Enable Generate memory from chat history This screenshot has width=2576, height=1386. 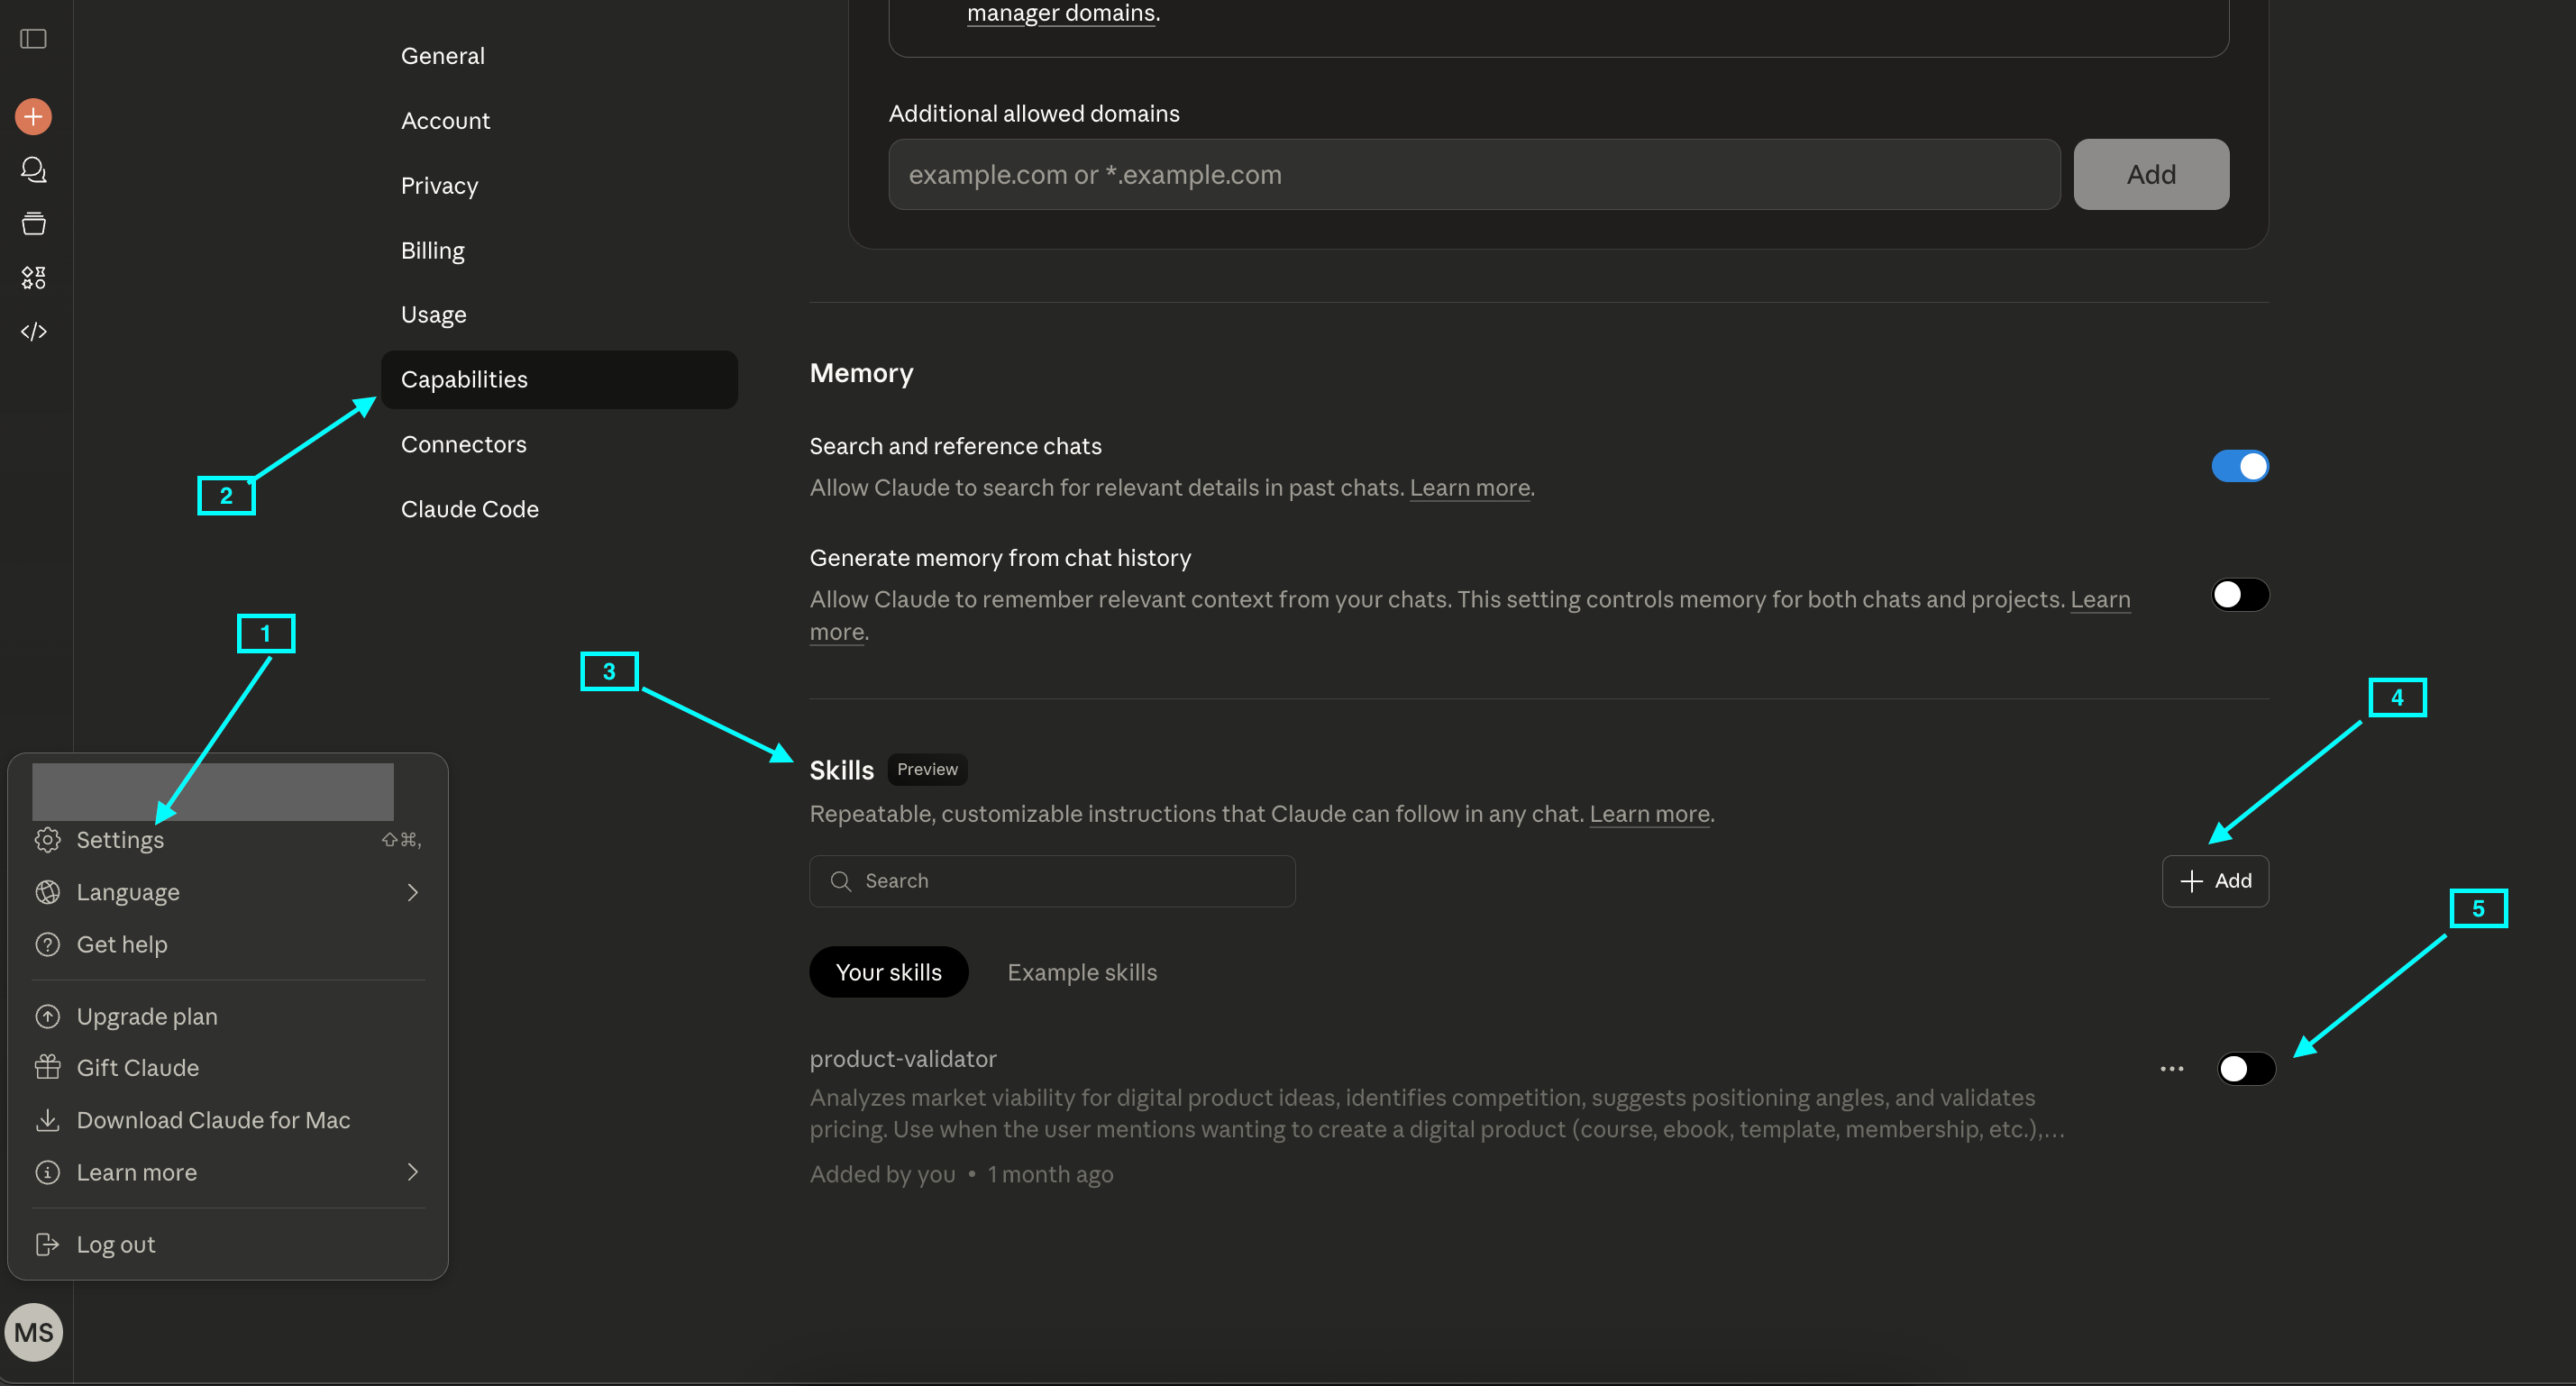(x=2239, y=595)
